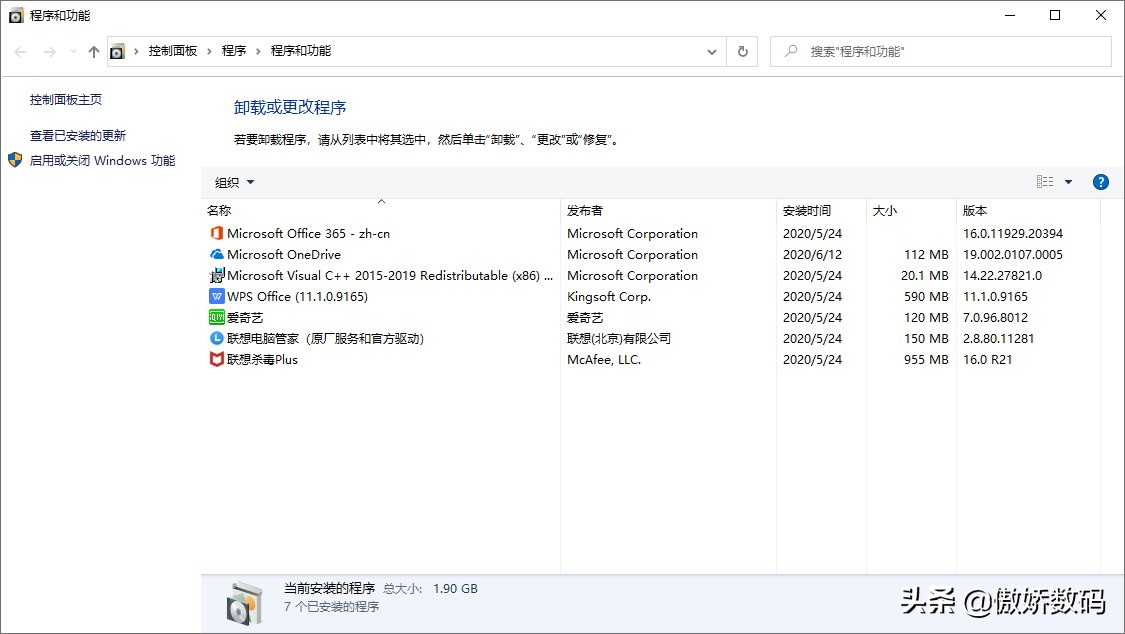
Task: Click size value 955 MB
Action: (926, 359)
